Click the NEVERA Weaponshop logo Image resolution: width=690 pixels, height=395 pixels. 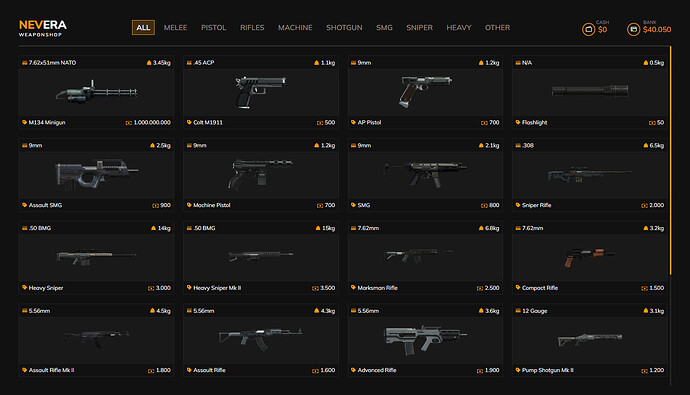43,28
